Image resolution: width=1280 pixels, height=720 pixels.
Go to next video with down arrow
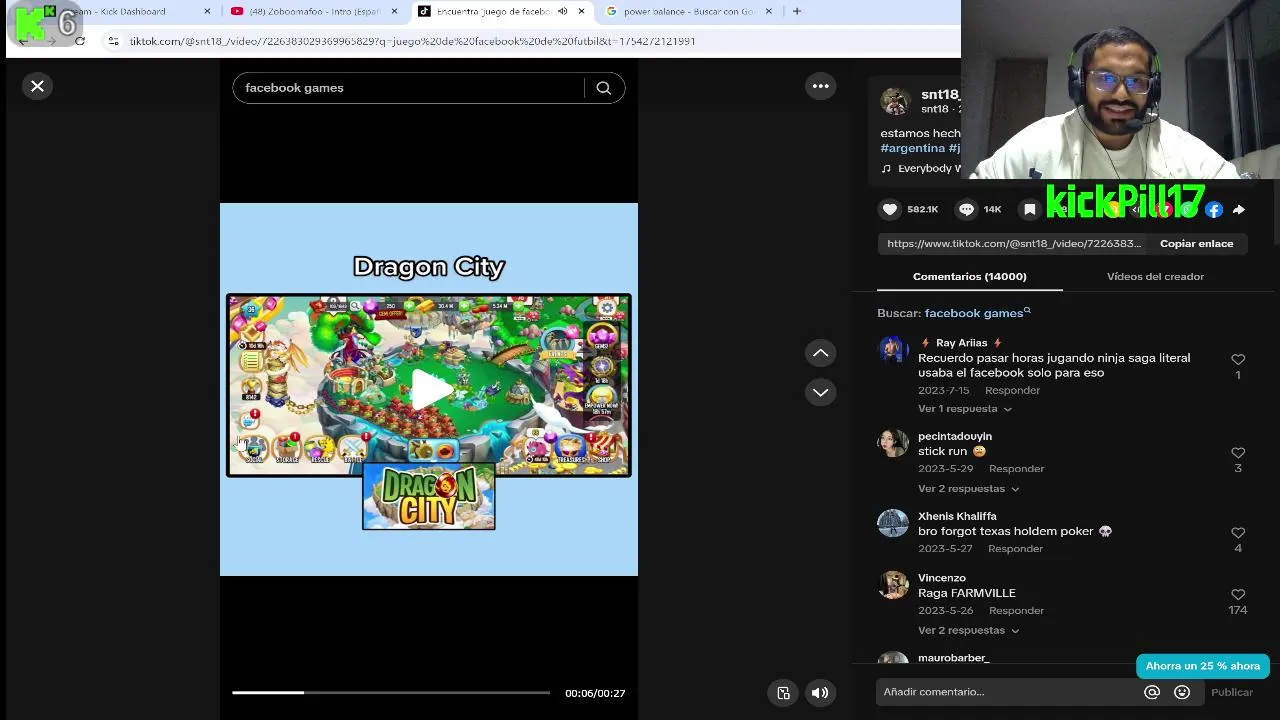click(820, 392)
